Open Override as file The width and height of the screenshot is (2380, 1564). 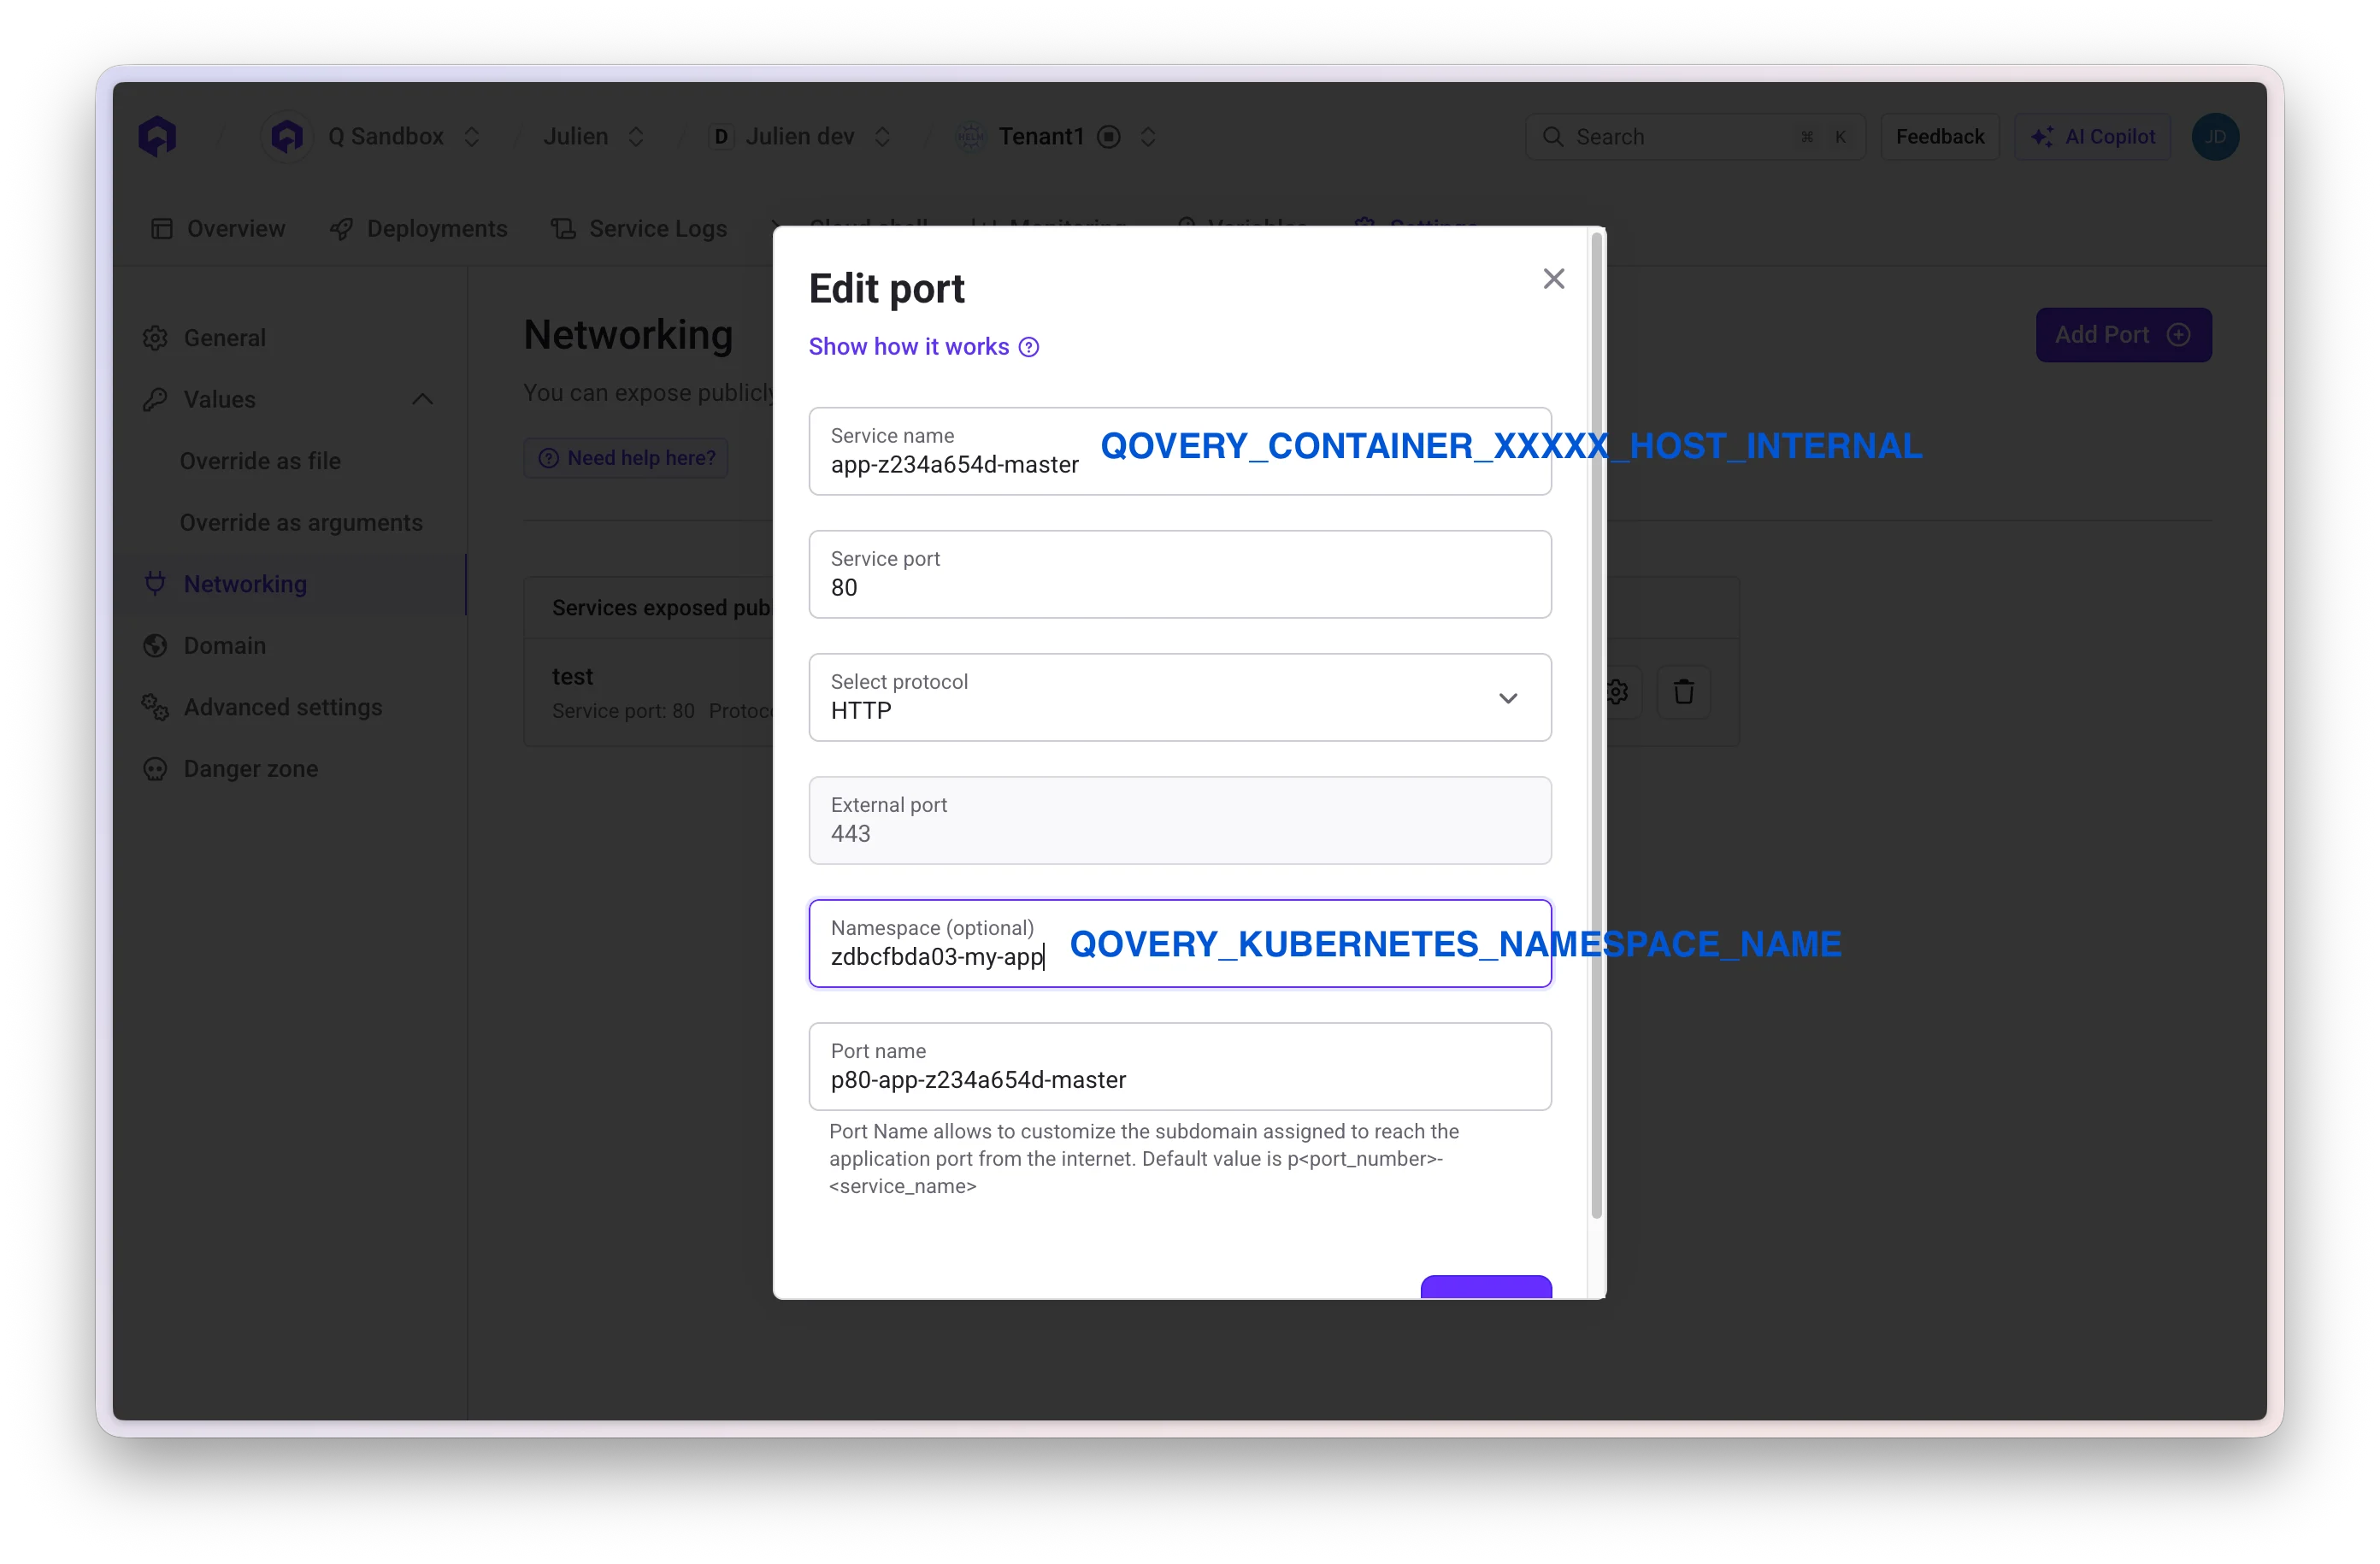(x=260, y=461)
